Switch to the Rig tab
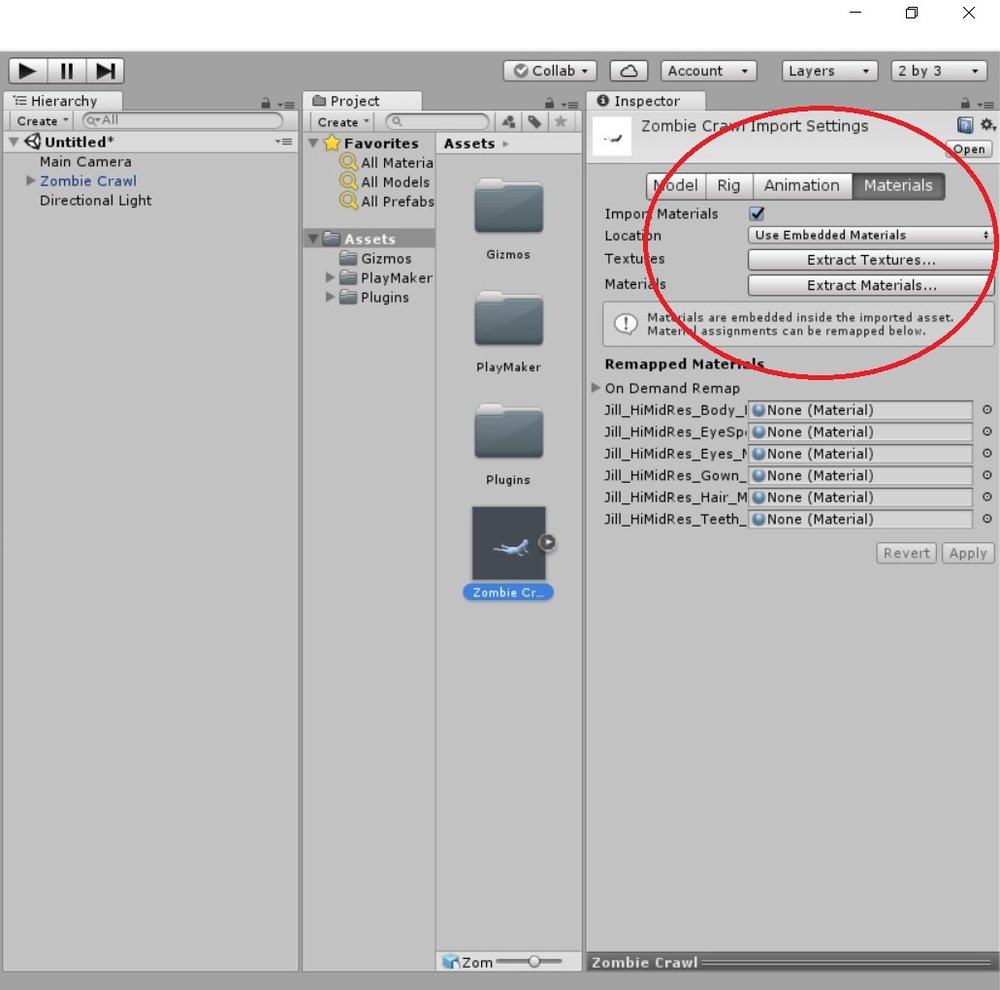The height and width of the screenshot is (990, 1000). 728,186
